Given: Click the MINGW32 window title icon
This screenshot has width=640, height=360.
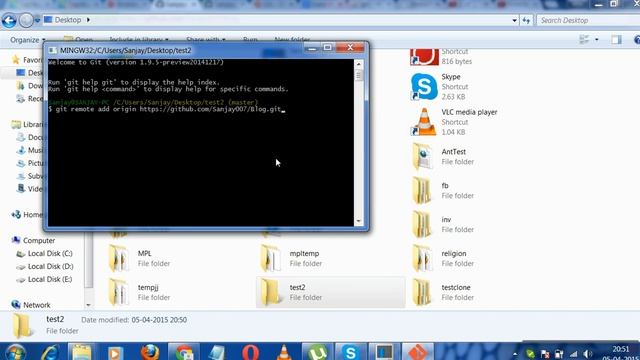Looking at the screenshot, I should point(52,51).
